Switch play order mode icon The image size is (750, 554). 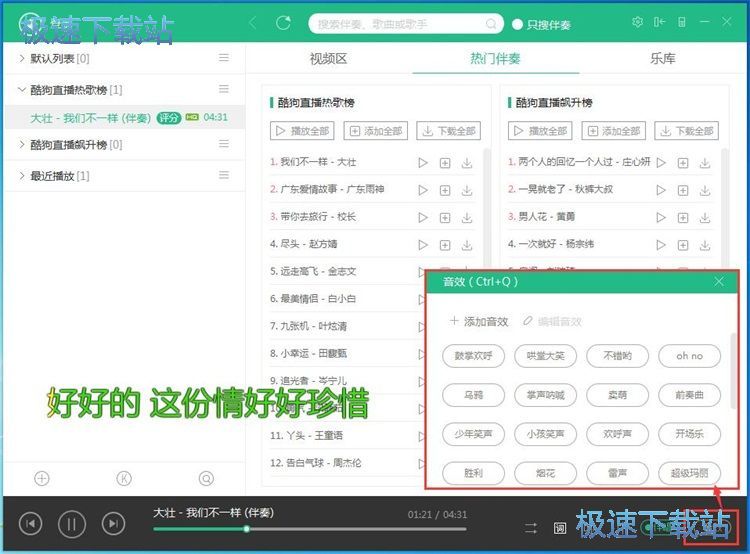pos(531,527)
